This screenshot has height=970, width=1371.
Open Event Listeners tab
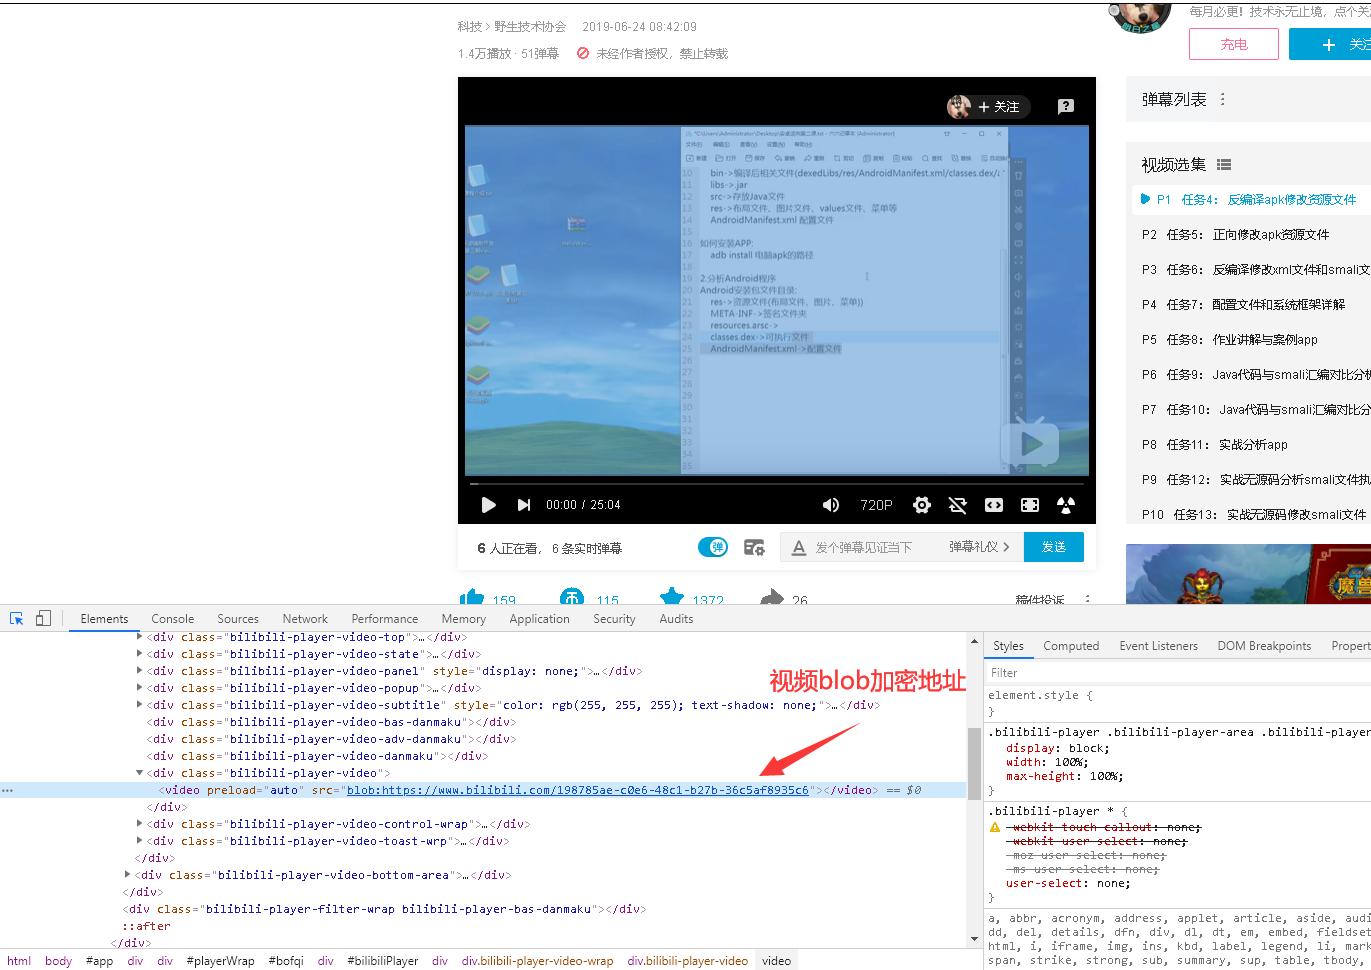click(1158, 646)
